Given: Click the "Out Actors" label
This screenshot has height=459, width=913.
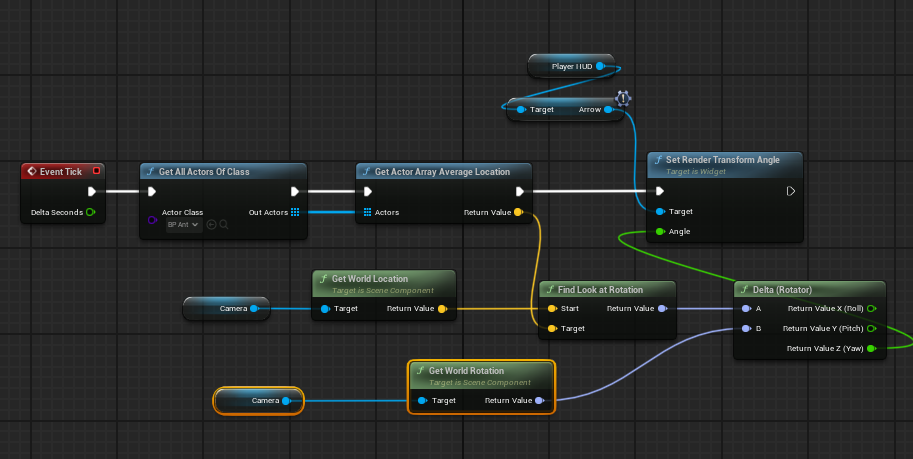Looking at the screenshot, I should pos(268,213).
